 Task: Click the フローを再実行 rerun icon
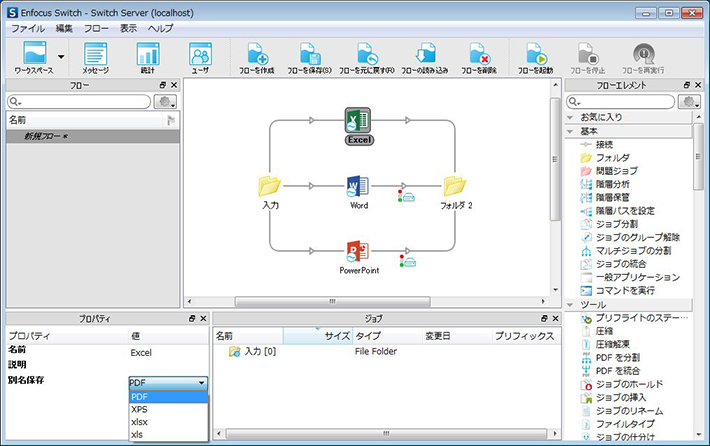click(x=643, y=58)
